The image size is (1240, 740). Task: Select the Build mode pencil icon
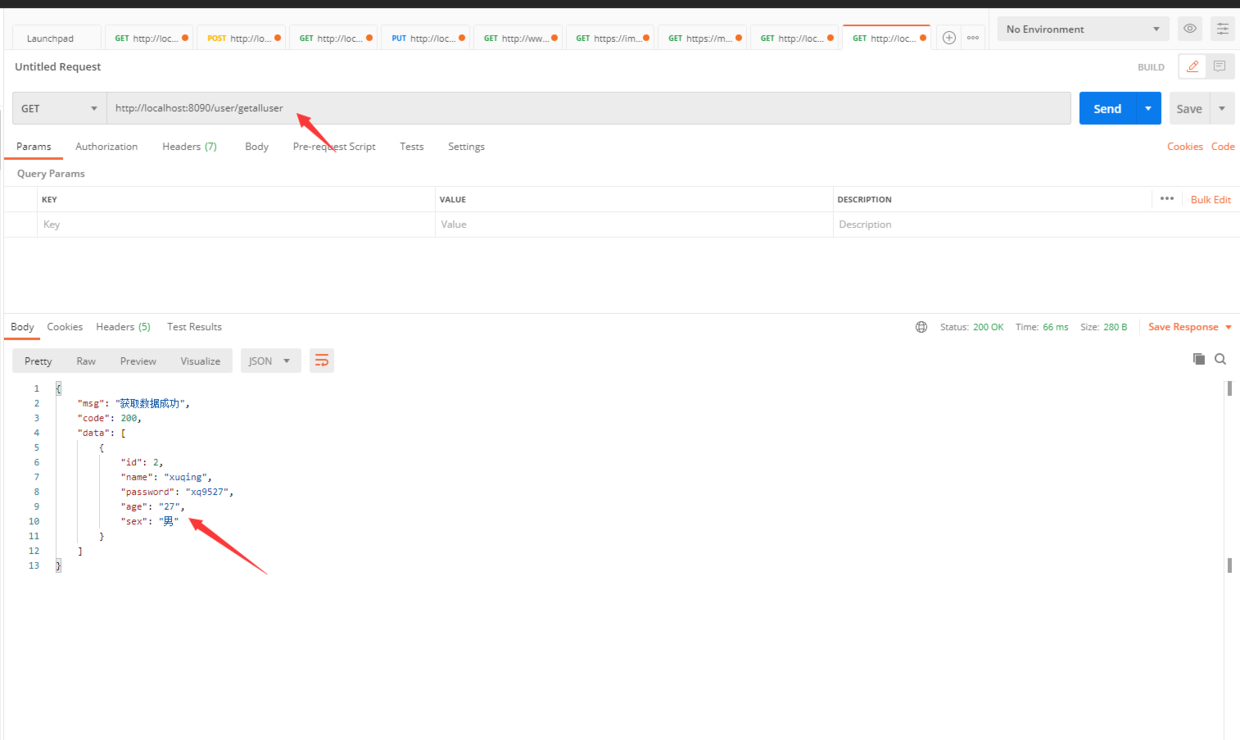tap(1192, 67)
